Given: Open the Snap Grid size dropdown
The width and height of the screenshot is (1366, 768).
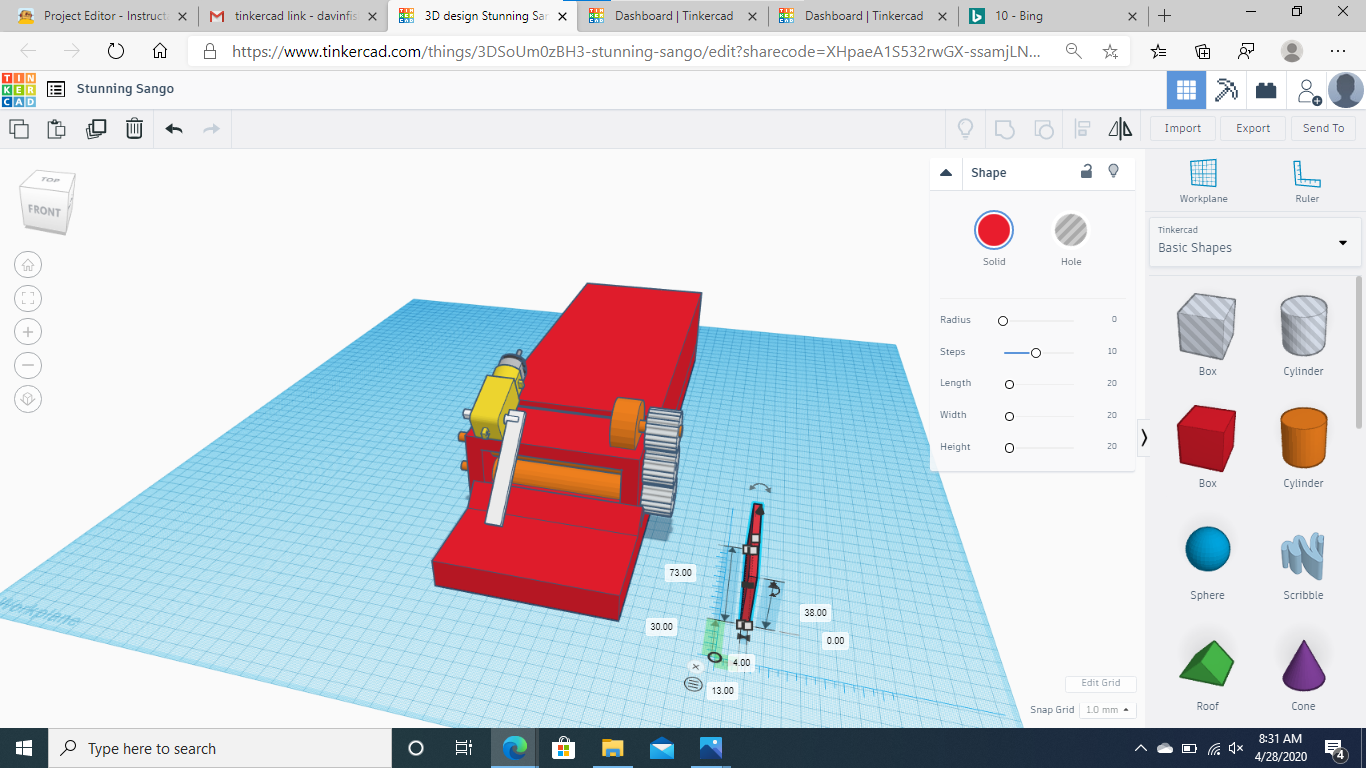Looking at the screenshot, I should (x=1107, y=710).
